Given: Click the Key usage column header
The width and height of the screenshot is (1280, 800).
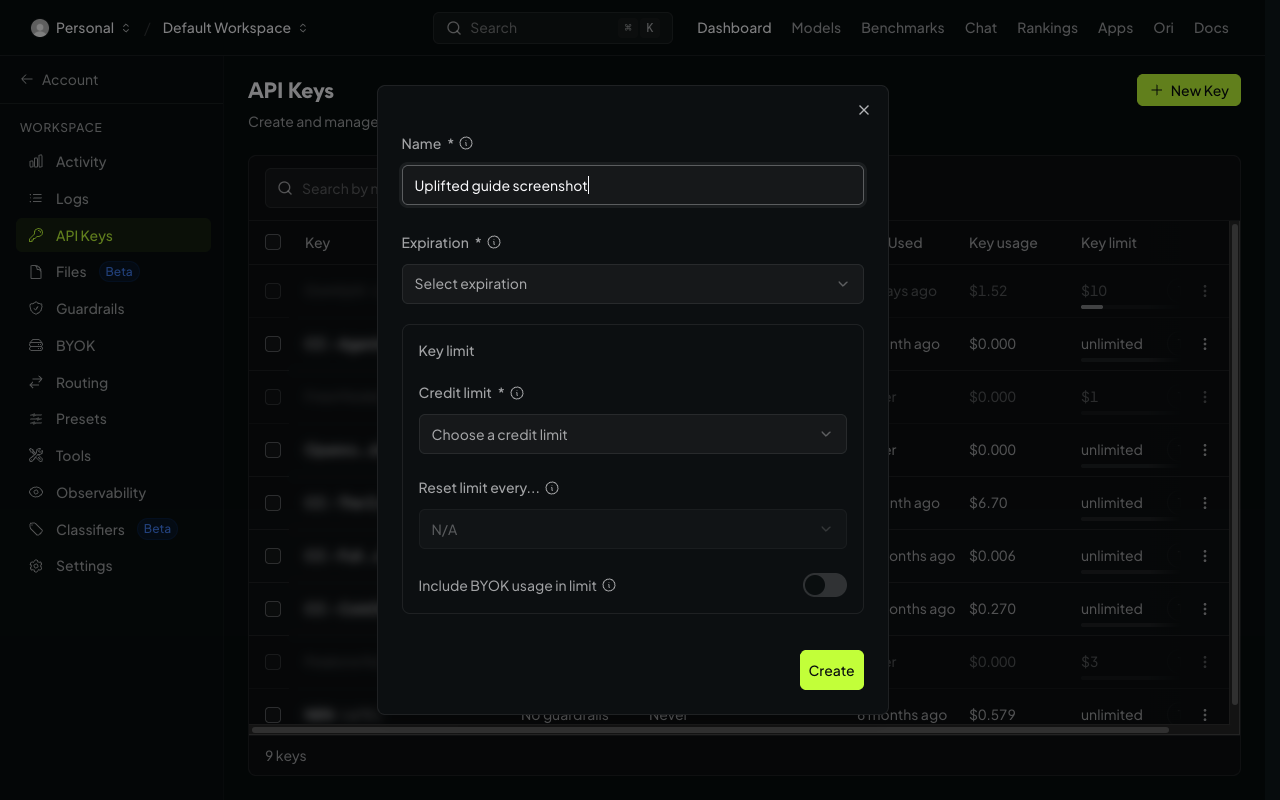Looking at the screenshot, I should [1003, 242].
